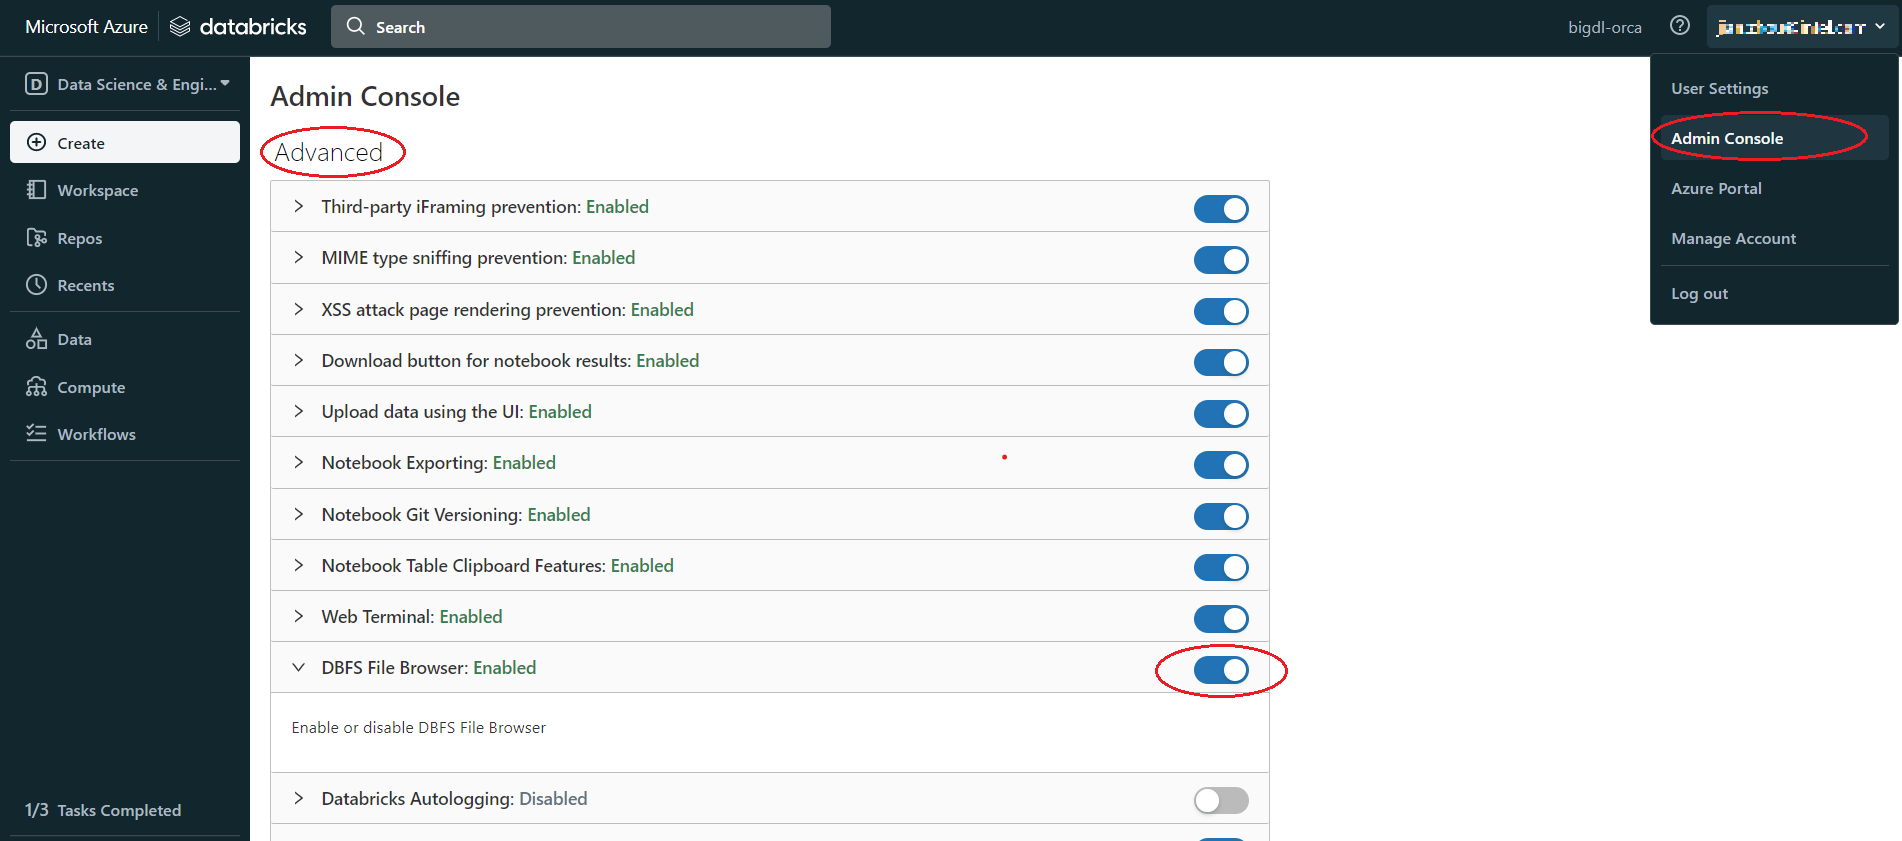Image resolution: width=1902 pixels, height=841 pixels.
Task: Click the Databricks logo in header
Action: tap(238, 27)
